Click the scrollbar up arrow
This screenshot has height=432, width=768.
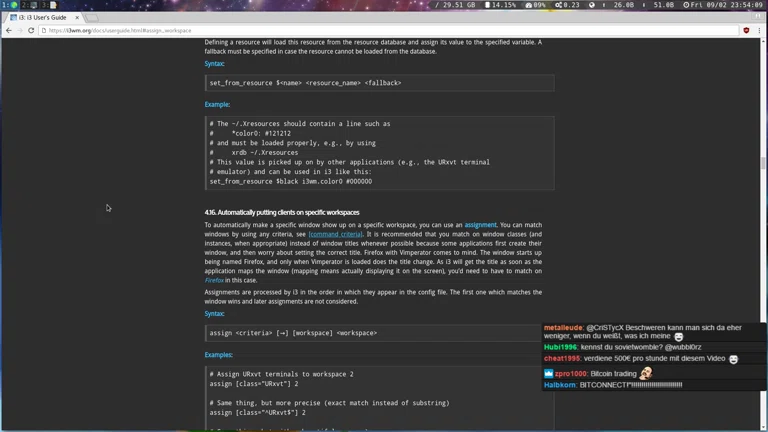(763, 41)
